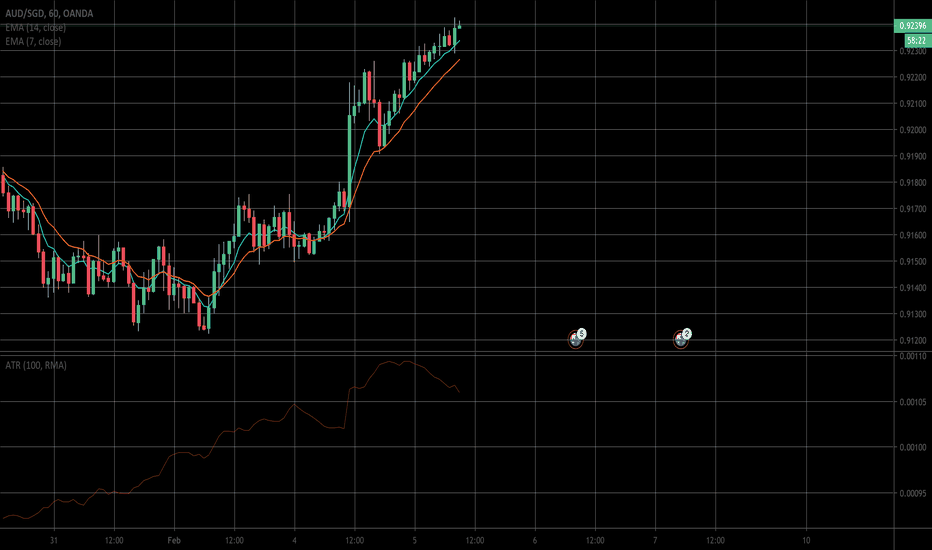Select the AUD/SGD, 60, OANDA symbol title

click(x=49, y=14)
